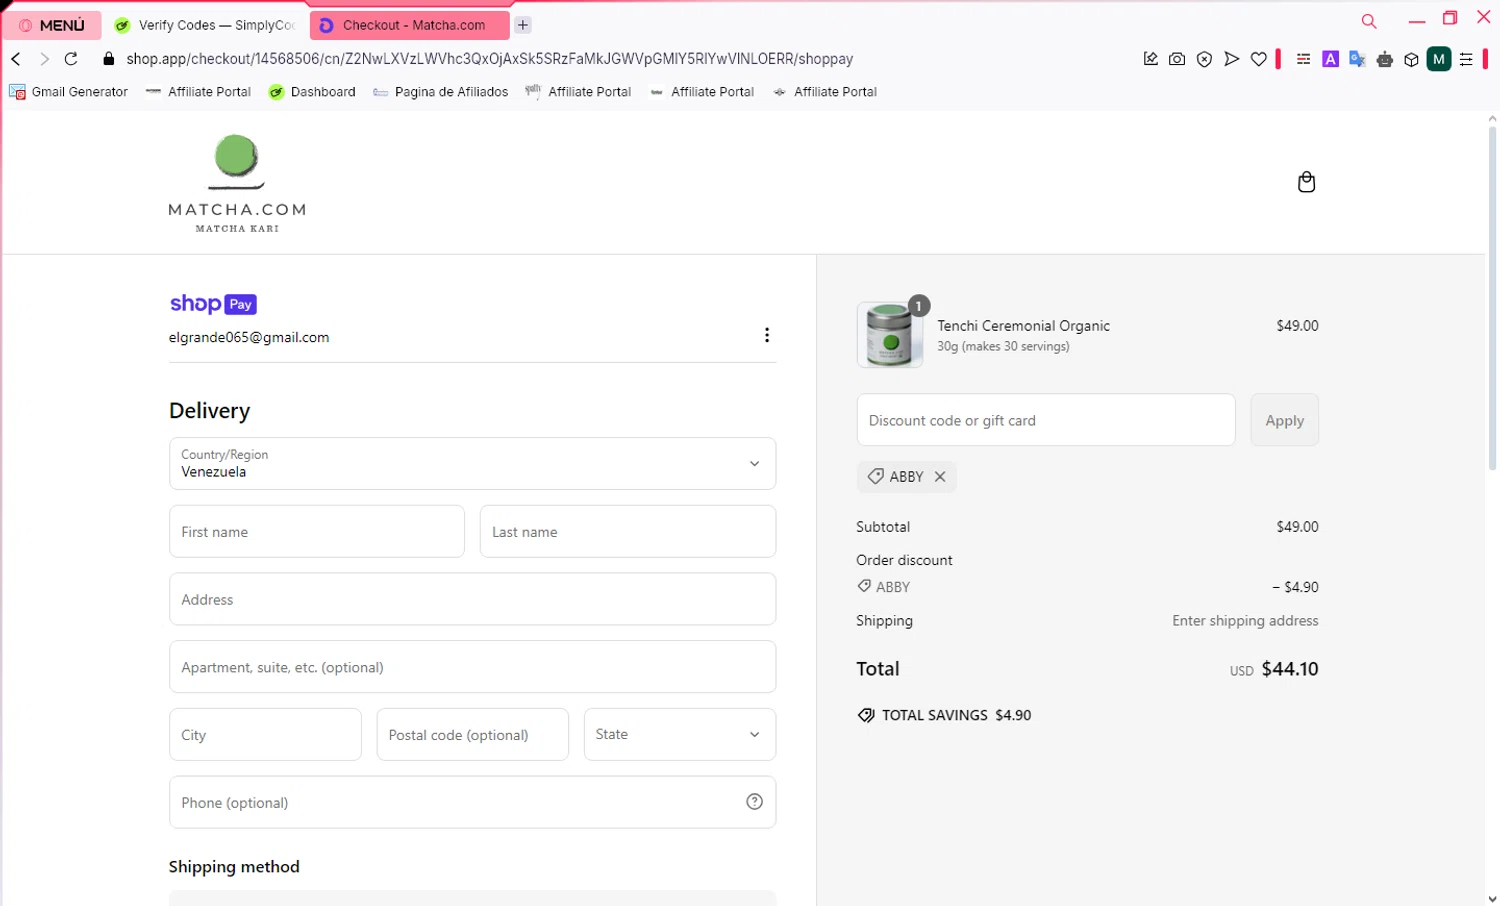The image size is (1500, 906).
Task: Click Tenchi Ceremonial Organic product thumbnail
Action: [x=890, y=335]
